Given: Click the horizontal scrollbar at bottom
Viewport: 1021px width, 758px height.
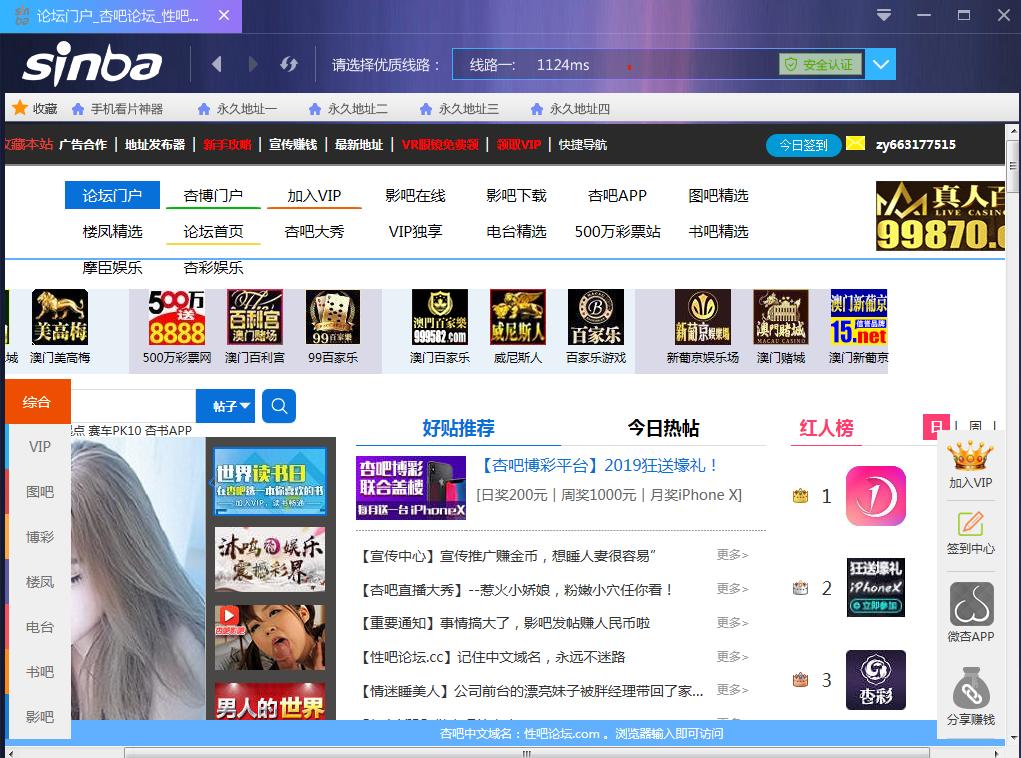Looking at the screenshot, I should pos(526,753).
